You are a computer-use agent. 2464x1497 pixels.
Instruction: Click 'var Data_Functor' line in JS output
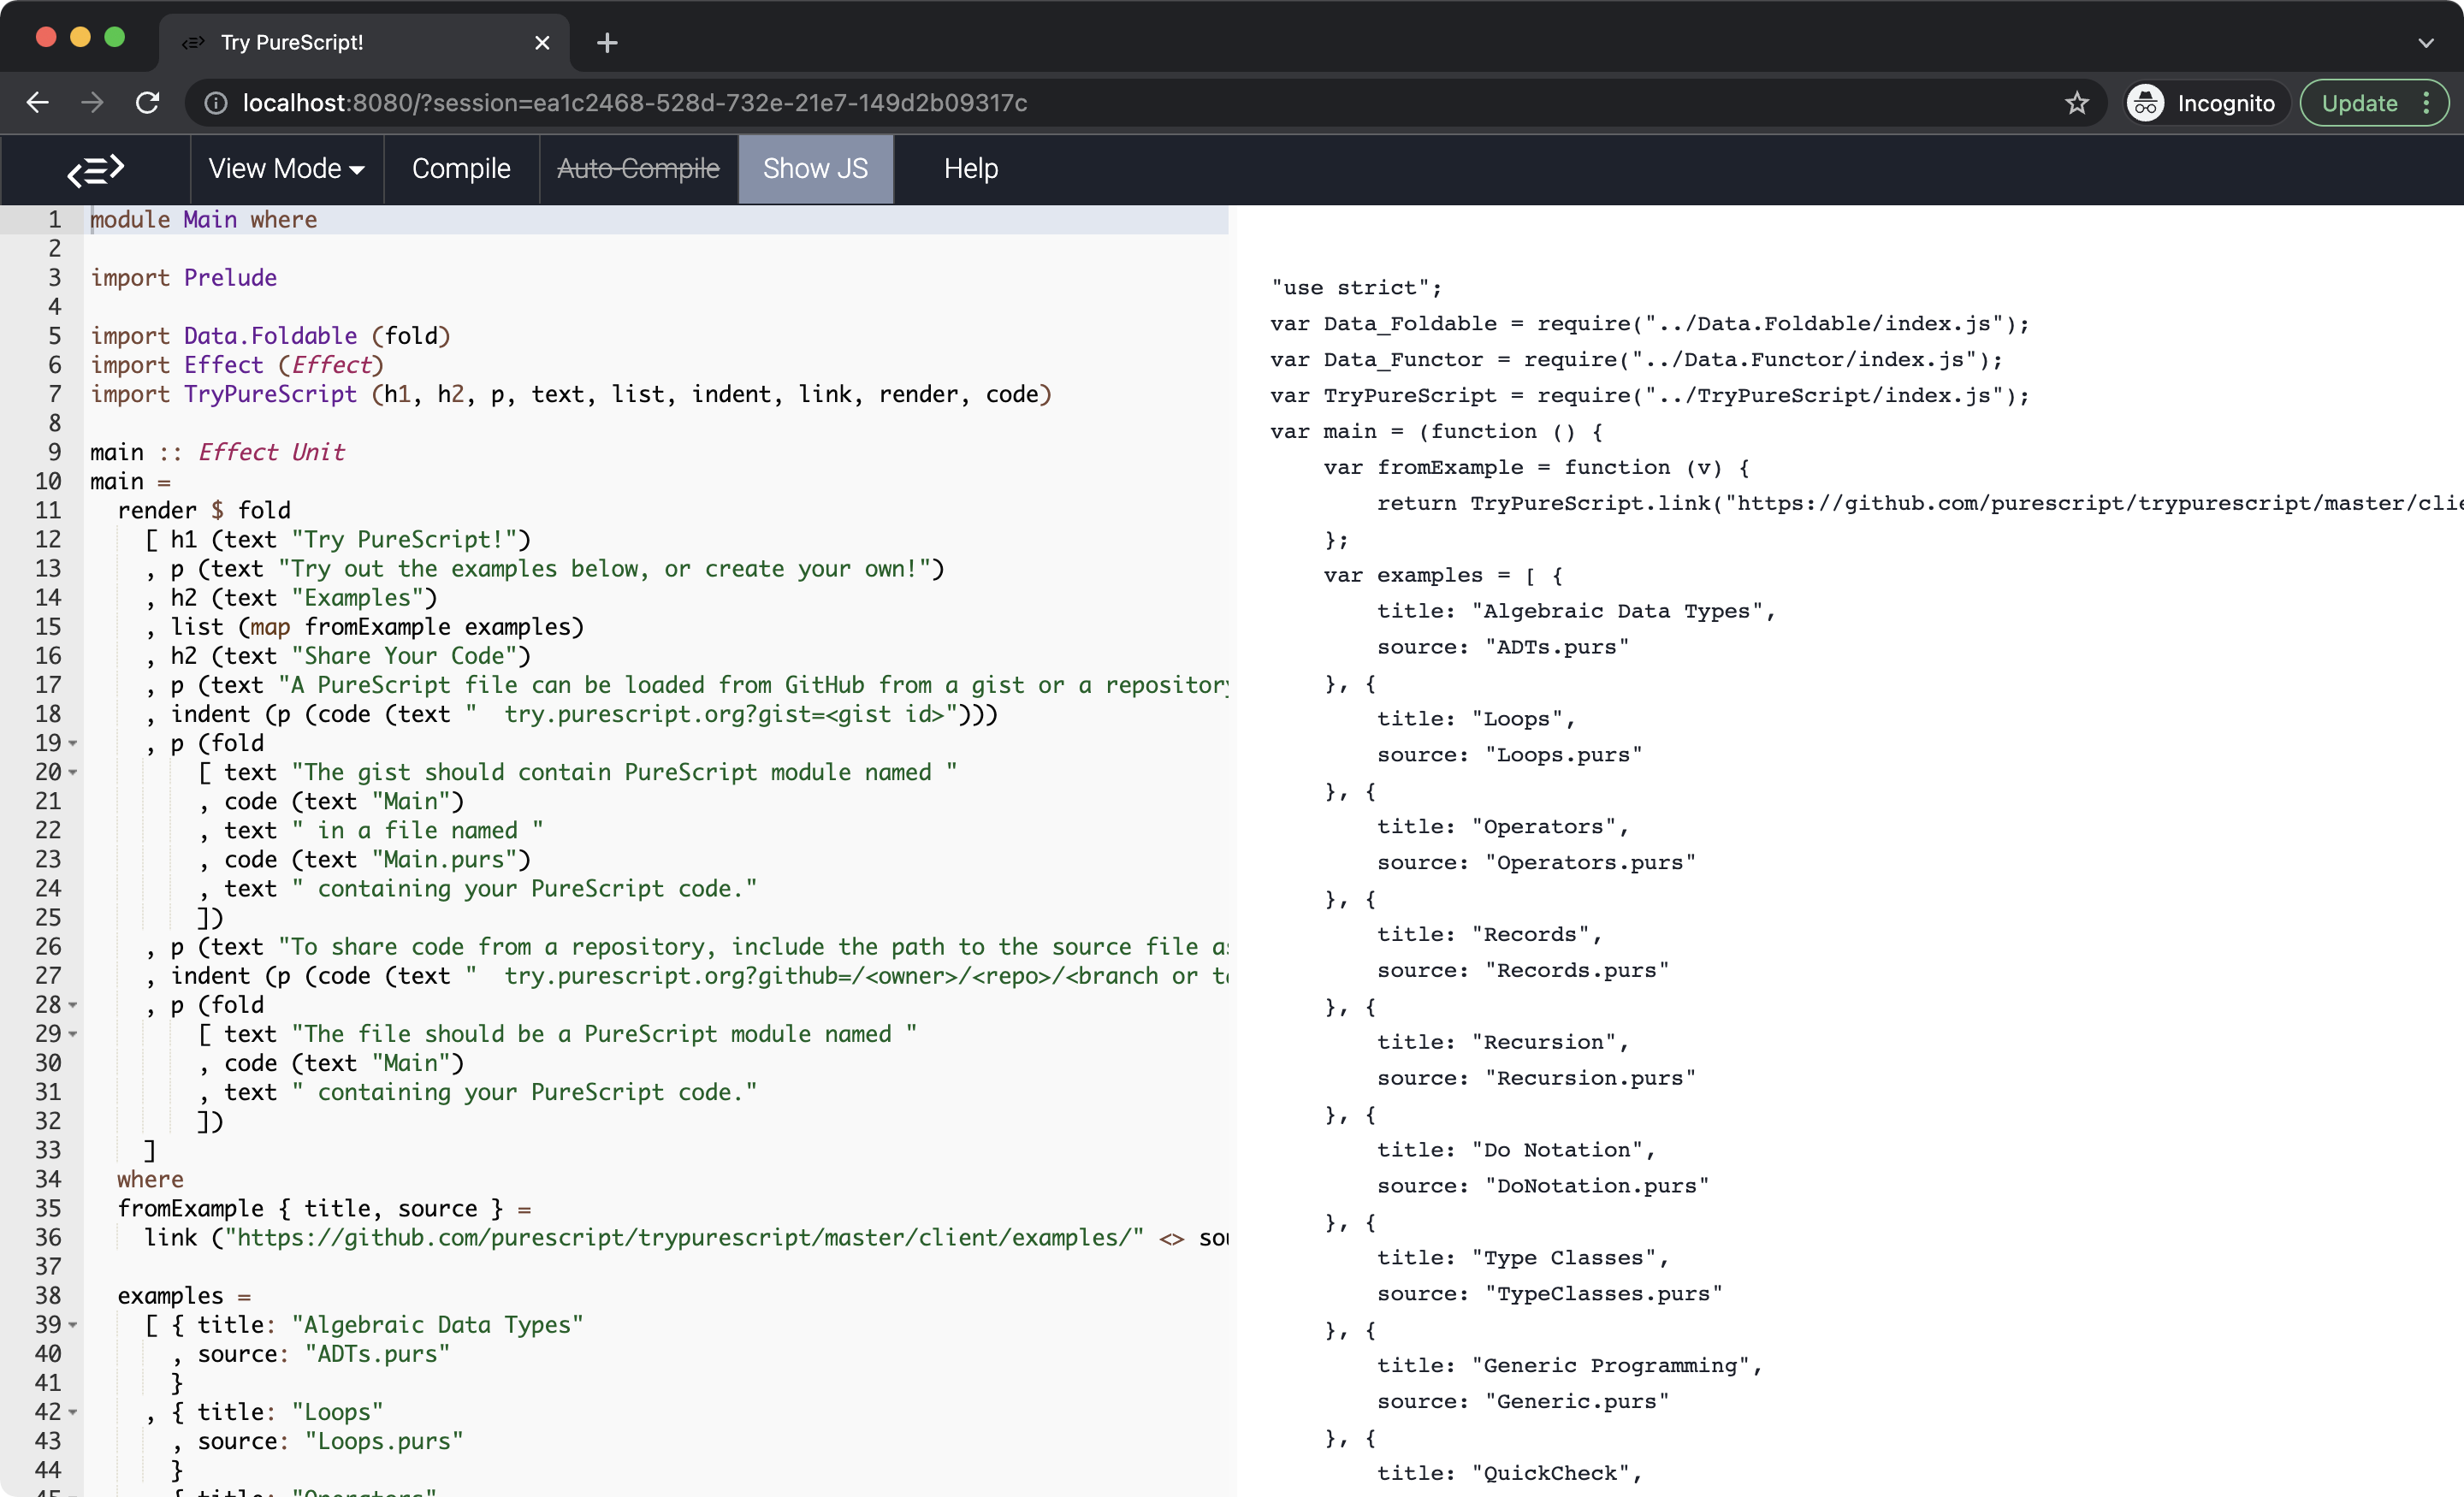[x=1636, y=360]
